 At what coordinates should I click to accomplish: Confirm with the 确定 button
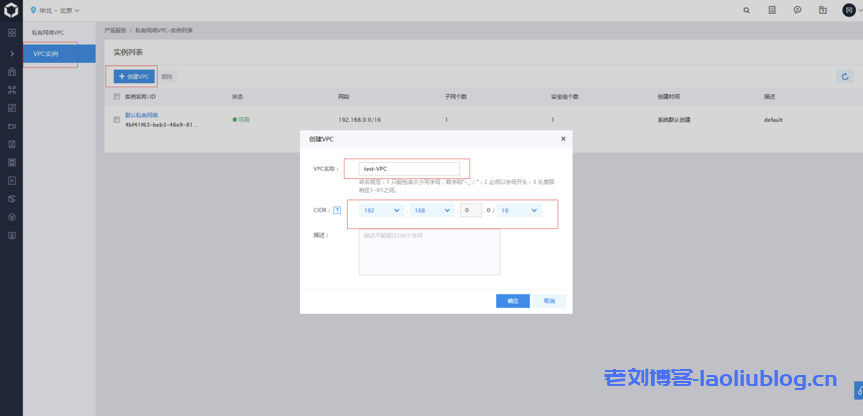pyautogui.click(x=512, y=301)
